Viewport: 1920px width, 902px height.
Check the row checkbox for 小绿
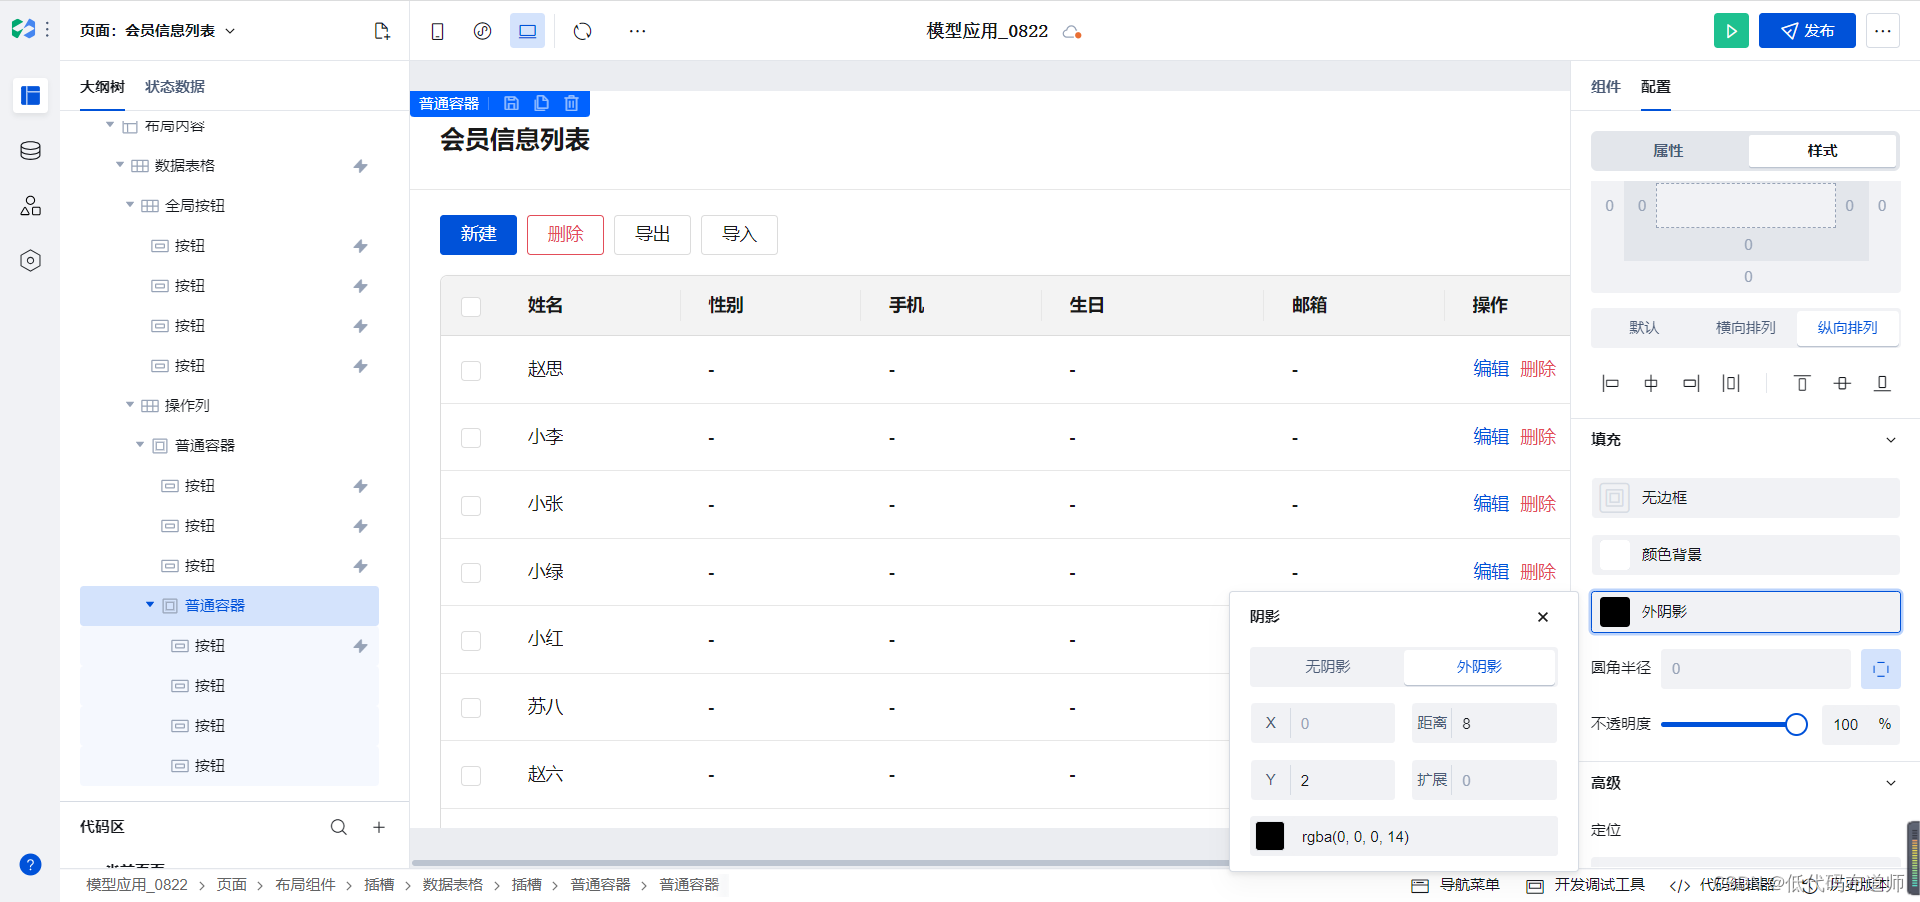471,573
